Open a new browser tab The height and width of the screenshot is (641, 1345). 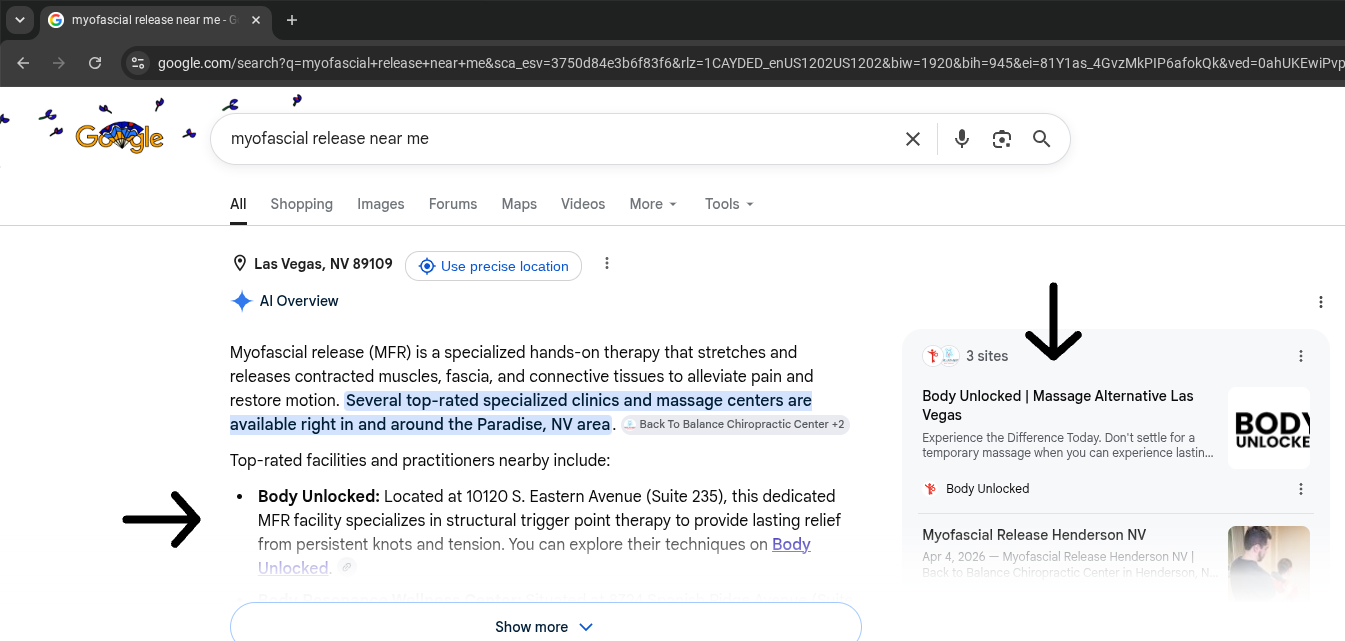(x=292, y=20)
